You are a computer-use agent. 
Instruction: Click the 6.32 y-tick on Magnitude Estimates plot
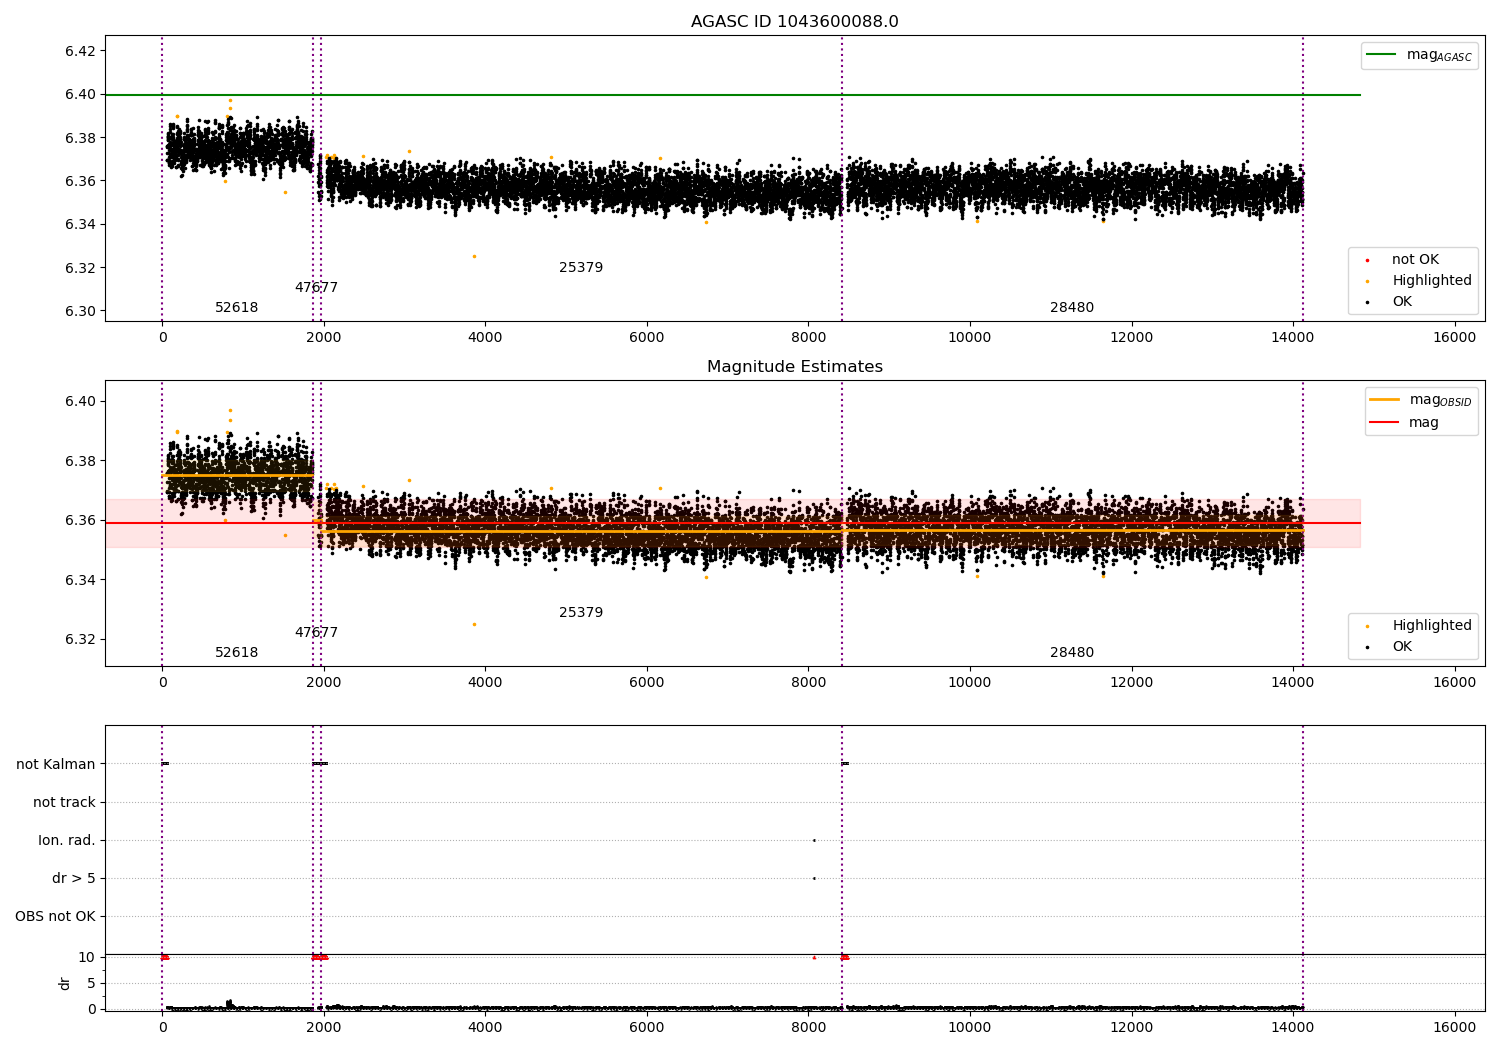pos(80,640)
